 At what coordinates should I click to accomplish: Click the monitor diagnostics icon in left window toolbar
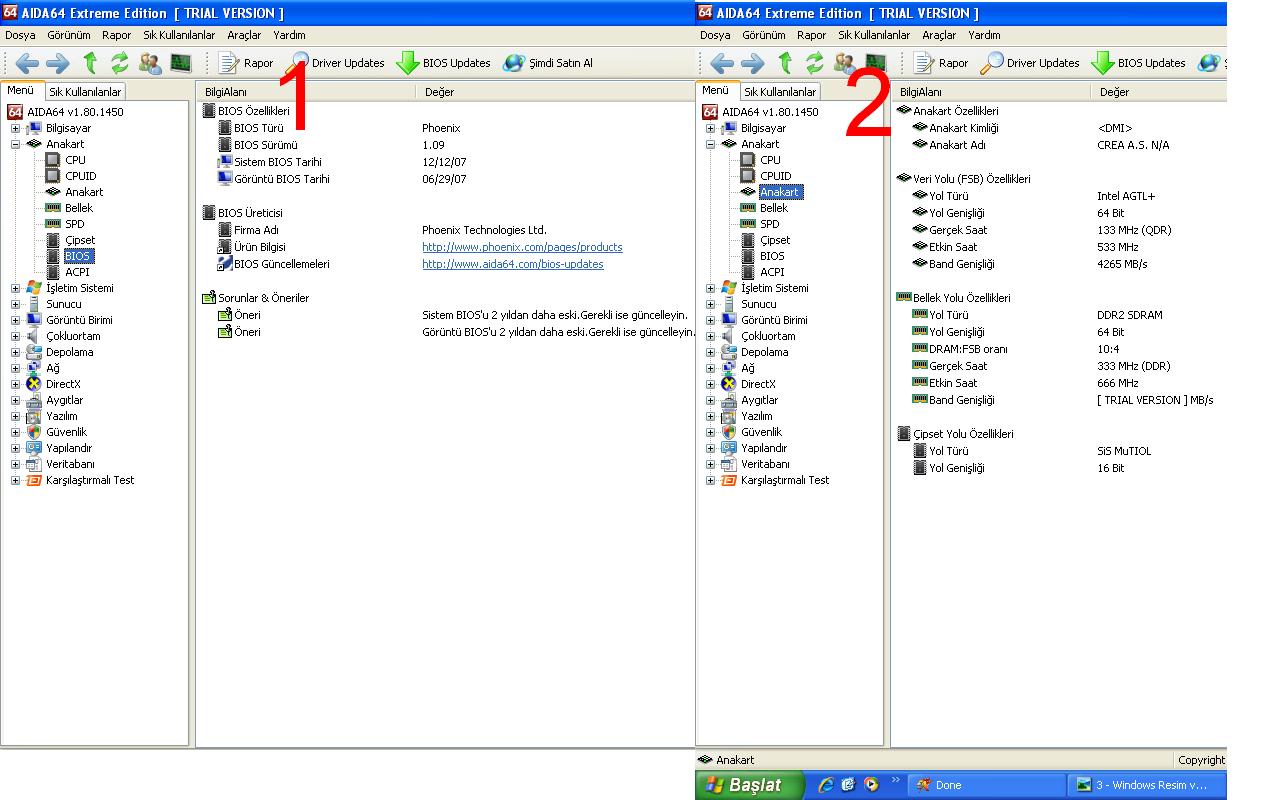[x=181, y=63]
